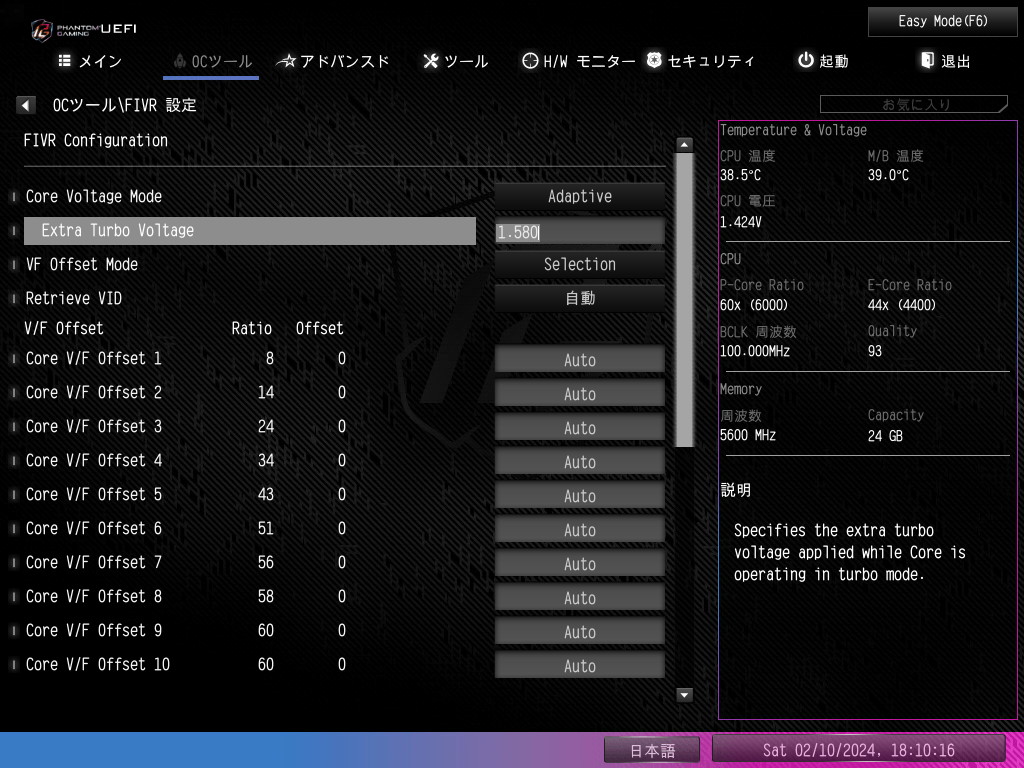Open the 起動 boot tab
1024x768 pixels.
(823, 61)
